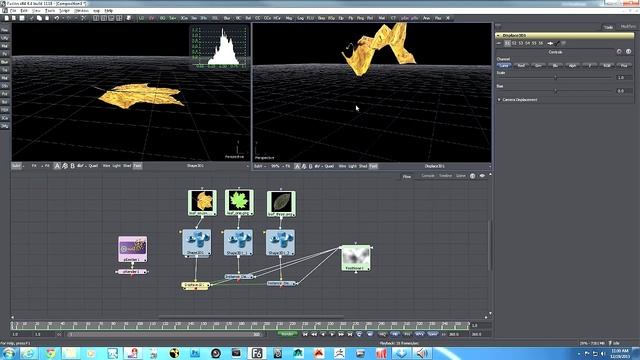Viewport: 640px width, 360px height.
Task: Select the pRender node below pEmitter
Action: 132,271
